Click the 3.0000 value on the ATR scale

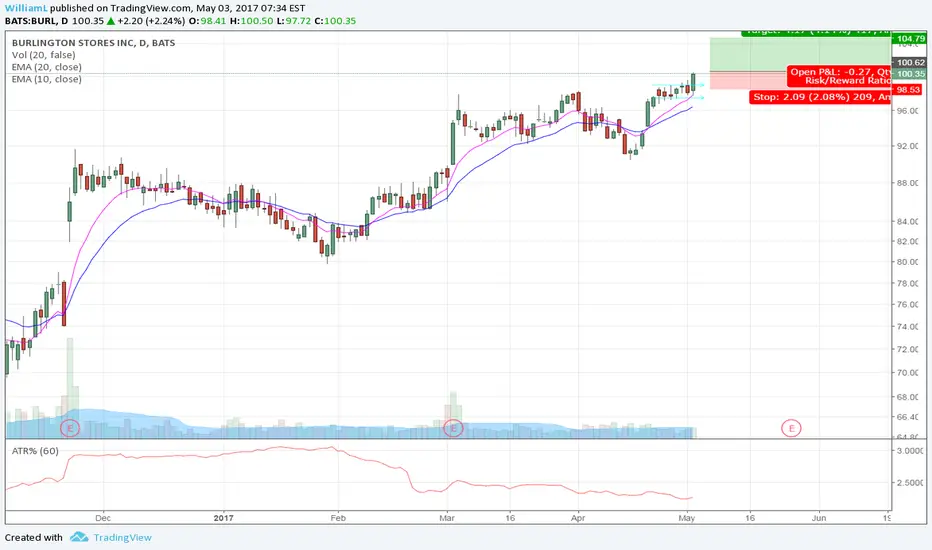click(x=909, y=451)
